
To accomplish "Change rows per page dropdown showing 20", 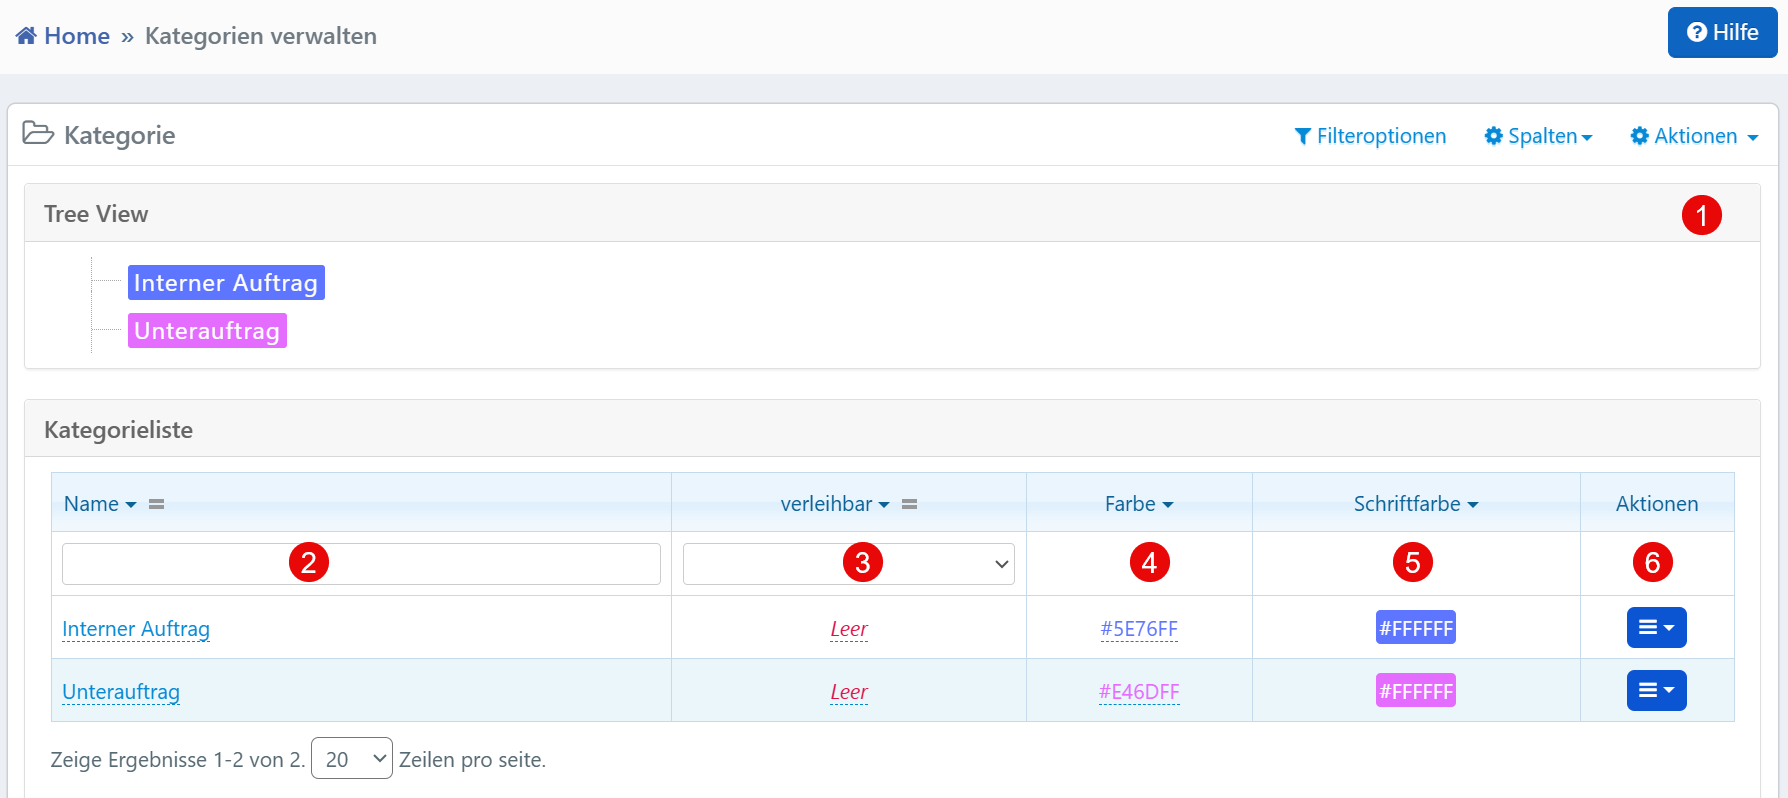I will [x=351, y=759].
